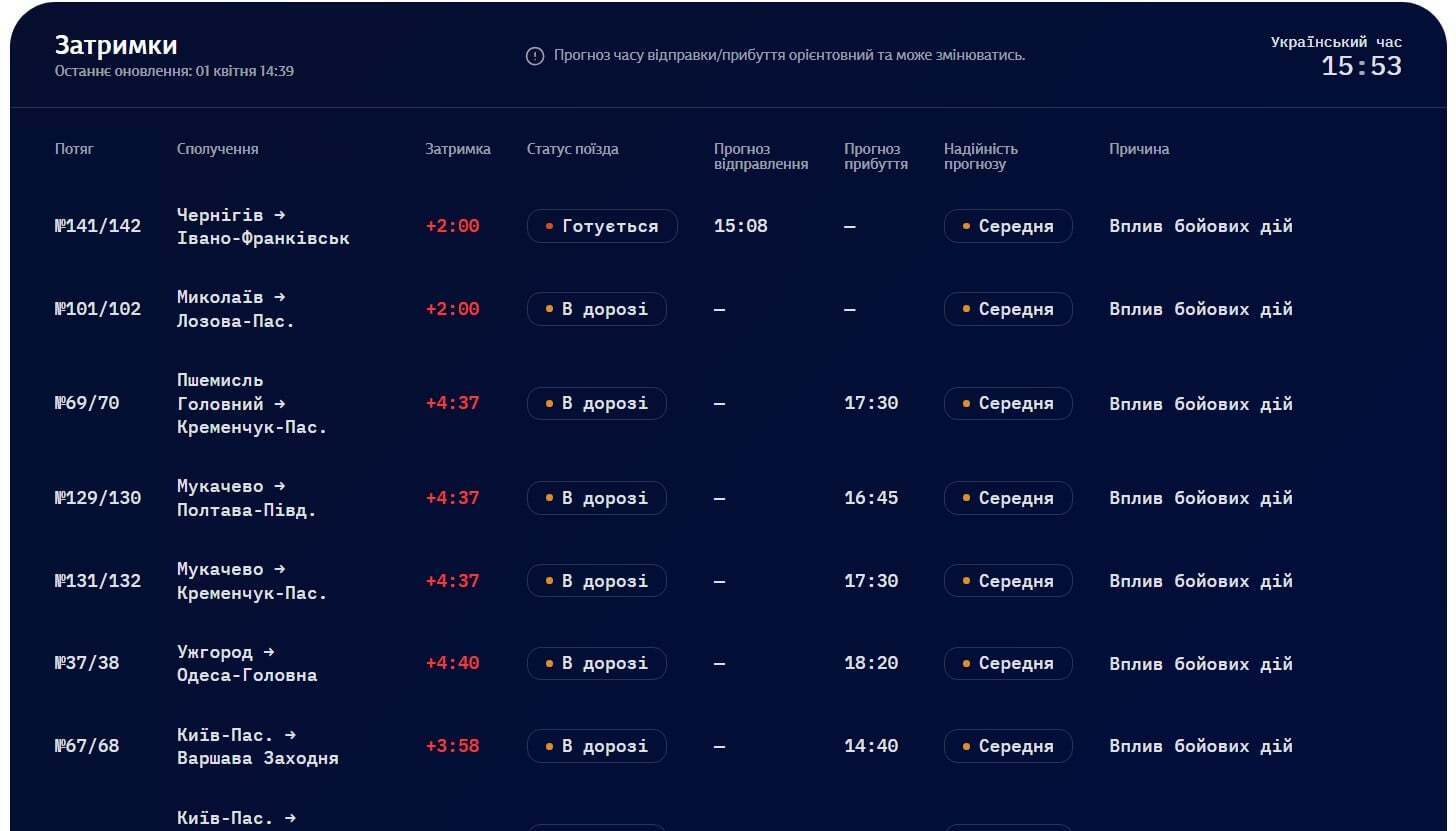
Task: Click the 'Затримка' column header
Action: [457, 149]
